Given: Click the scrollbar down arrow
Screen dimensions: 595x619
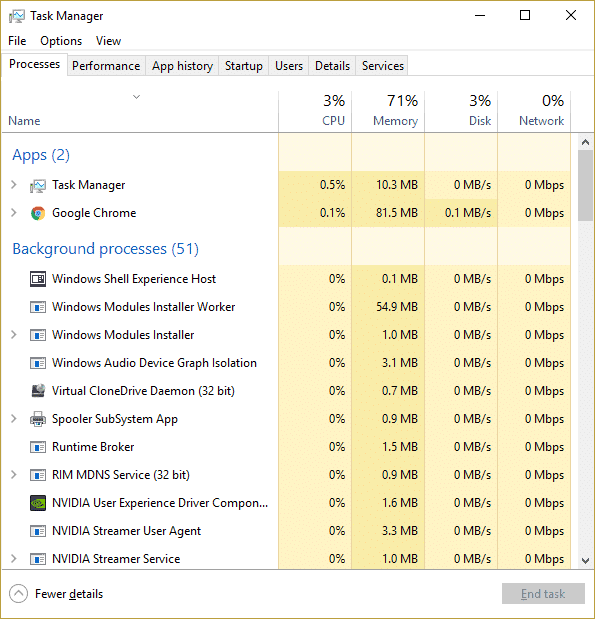Looking at the screenshot, I should point(586,561).
